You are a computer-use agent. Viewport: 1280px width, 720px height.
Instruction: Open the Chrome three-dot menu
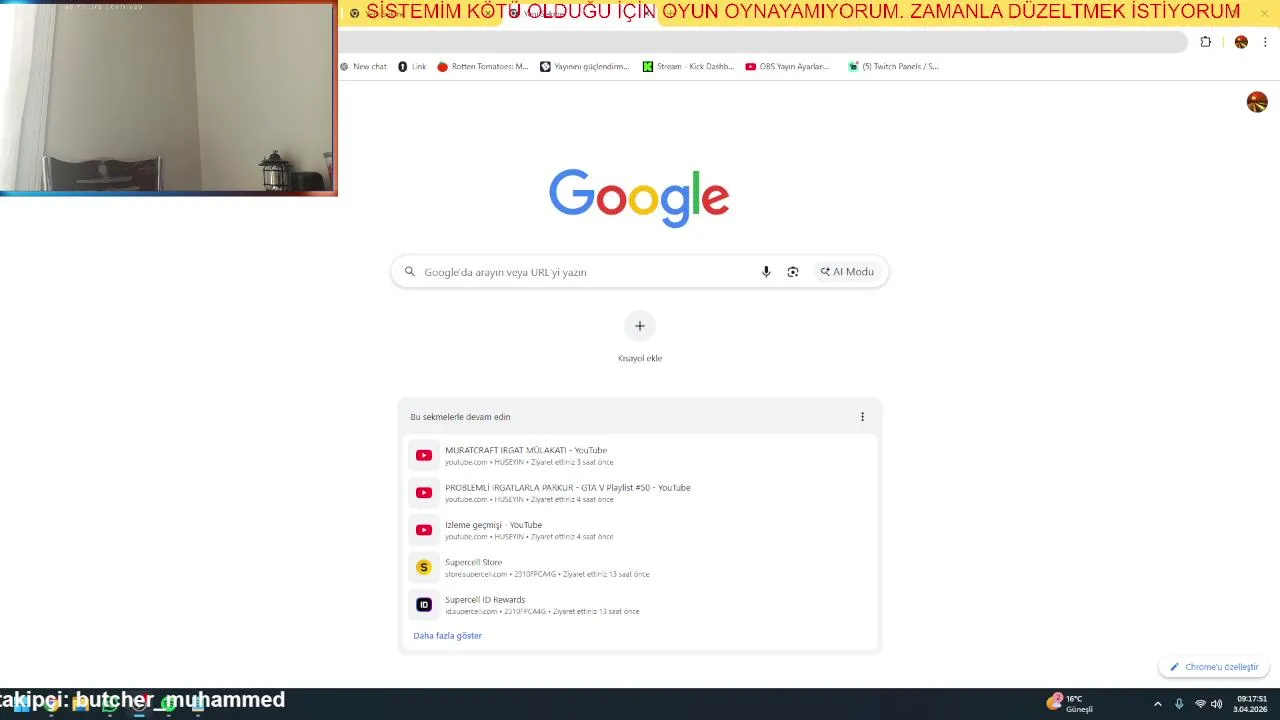1265,42
